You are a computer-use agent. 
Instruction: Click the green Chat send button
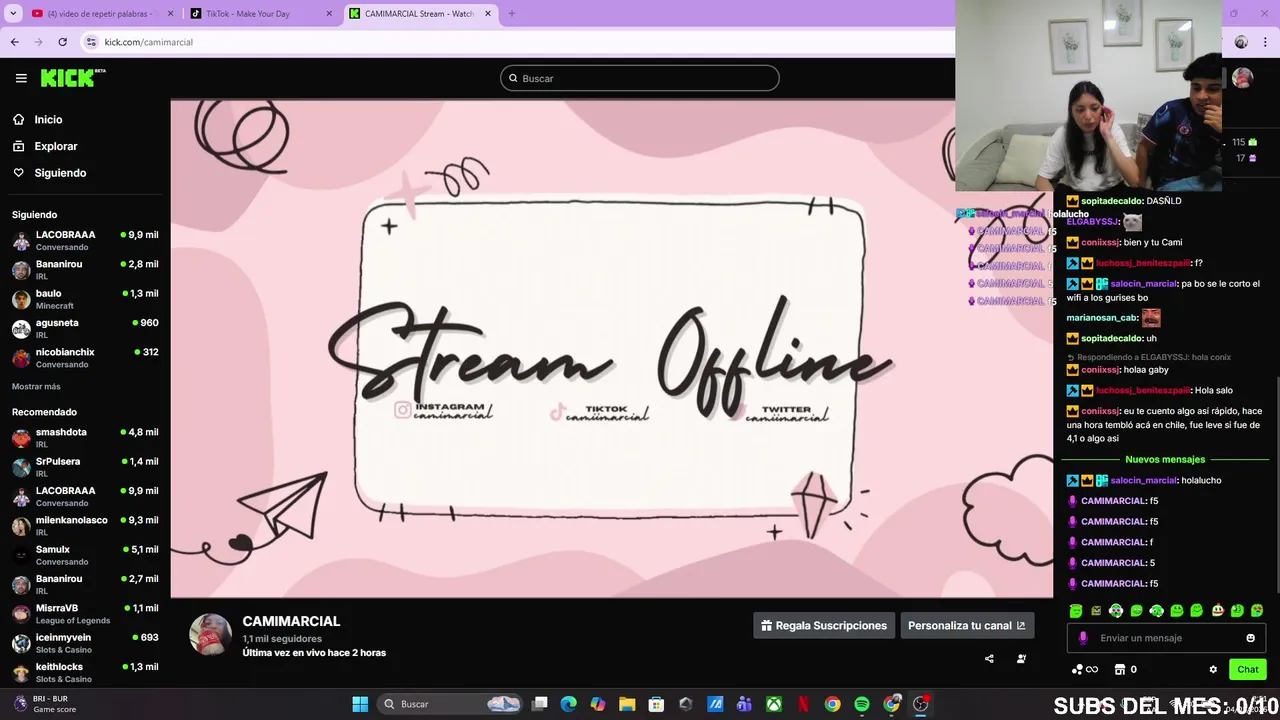click(x=1248, y=669)
